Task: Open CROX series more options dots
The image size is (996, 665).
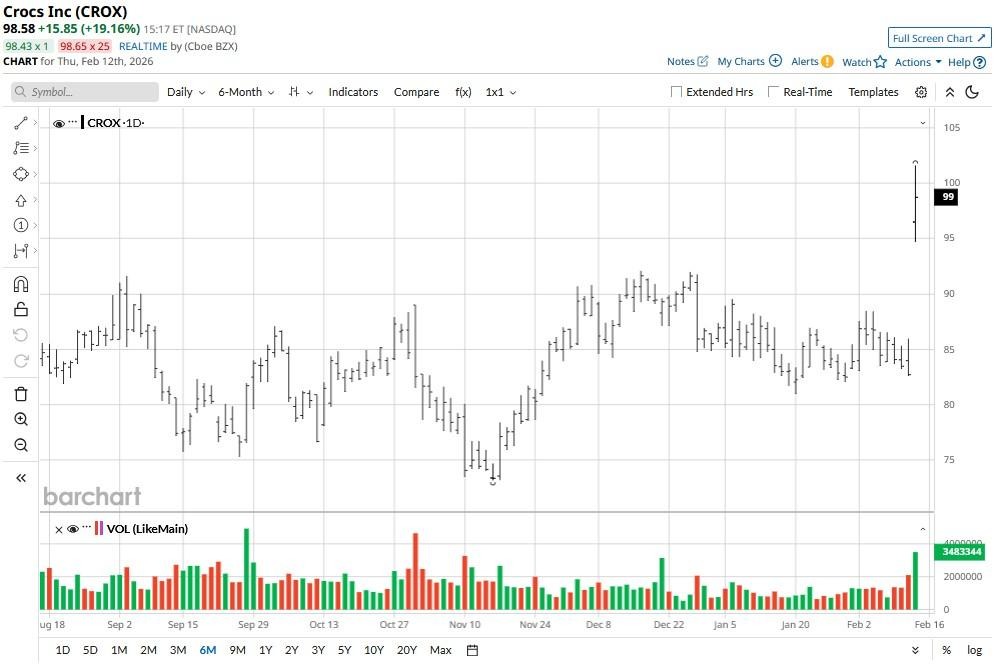Action: (x=72, y=121)
